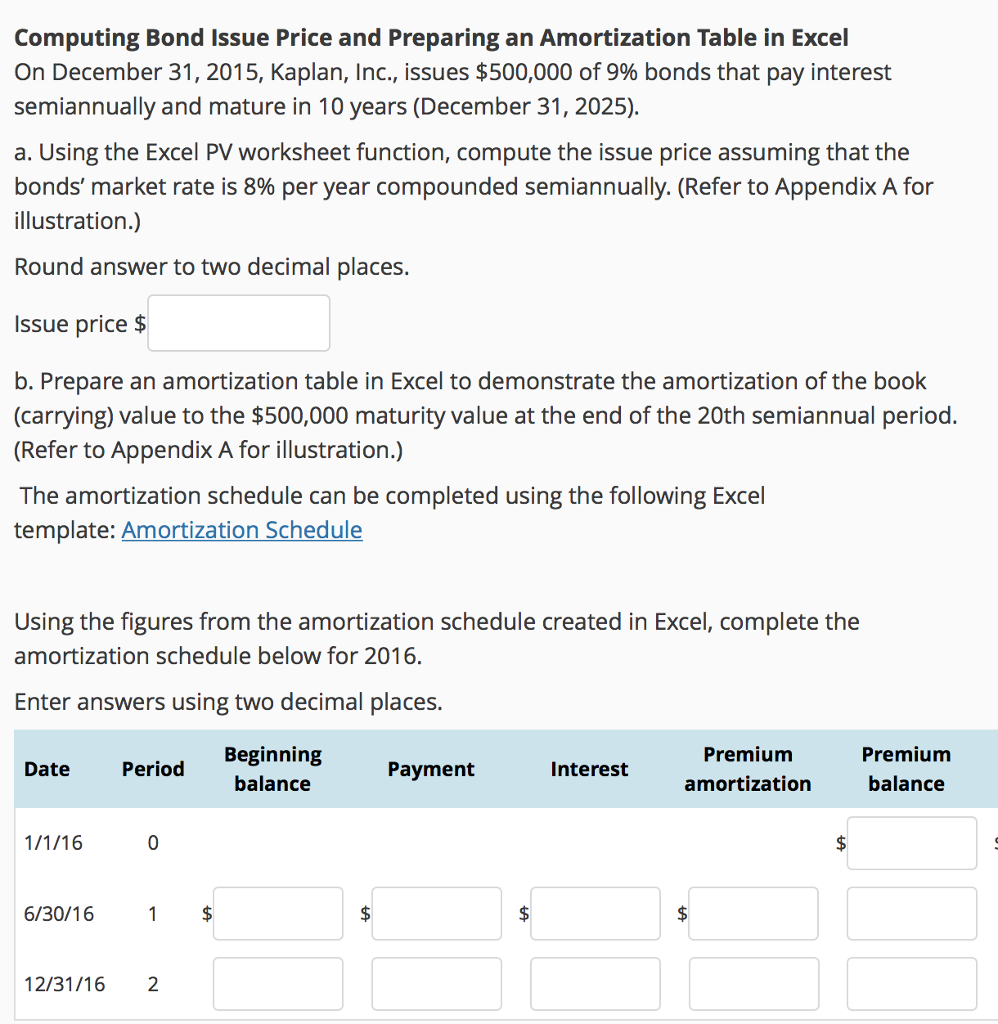The width and height of the screenshot is (998, 1024).
Task: Click the Date column header
Action: click(46, 769)
